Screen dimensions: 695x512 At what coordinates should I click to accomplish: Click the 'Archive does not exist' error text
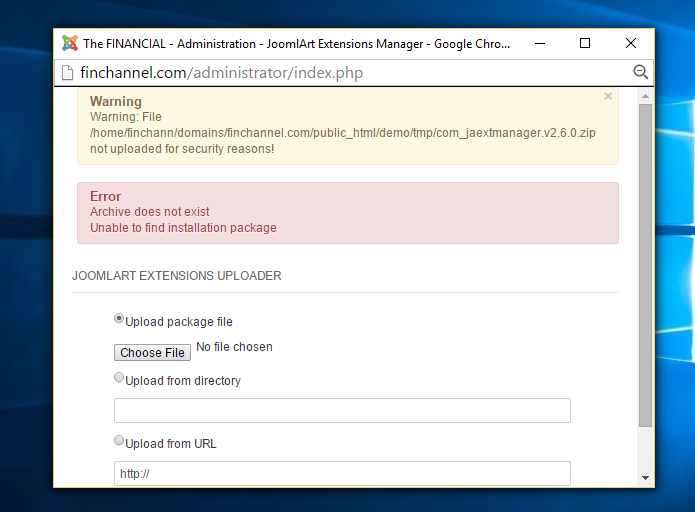pyautogui.click(x=150, y=212)
